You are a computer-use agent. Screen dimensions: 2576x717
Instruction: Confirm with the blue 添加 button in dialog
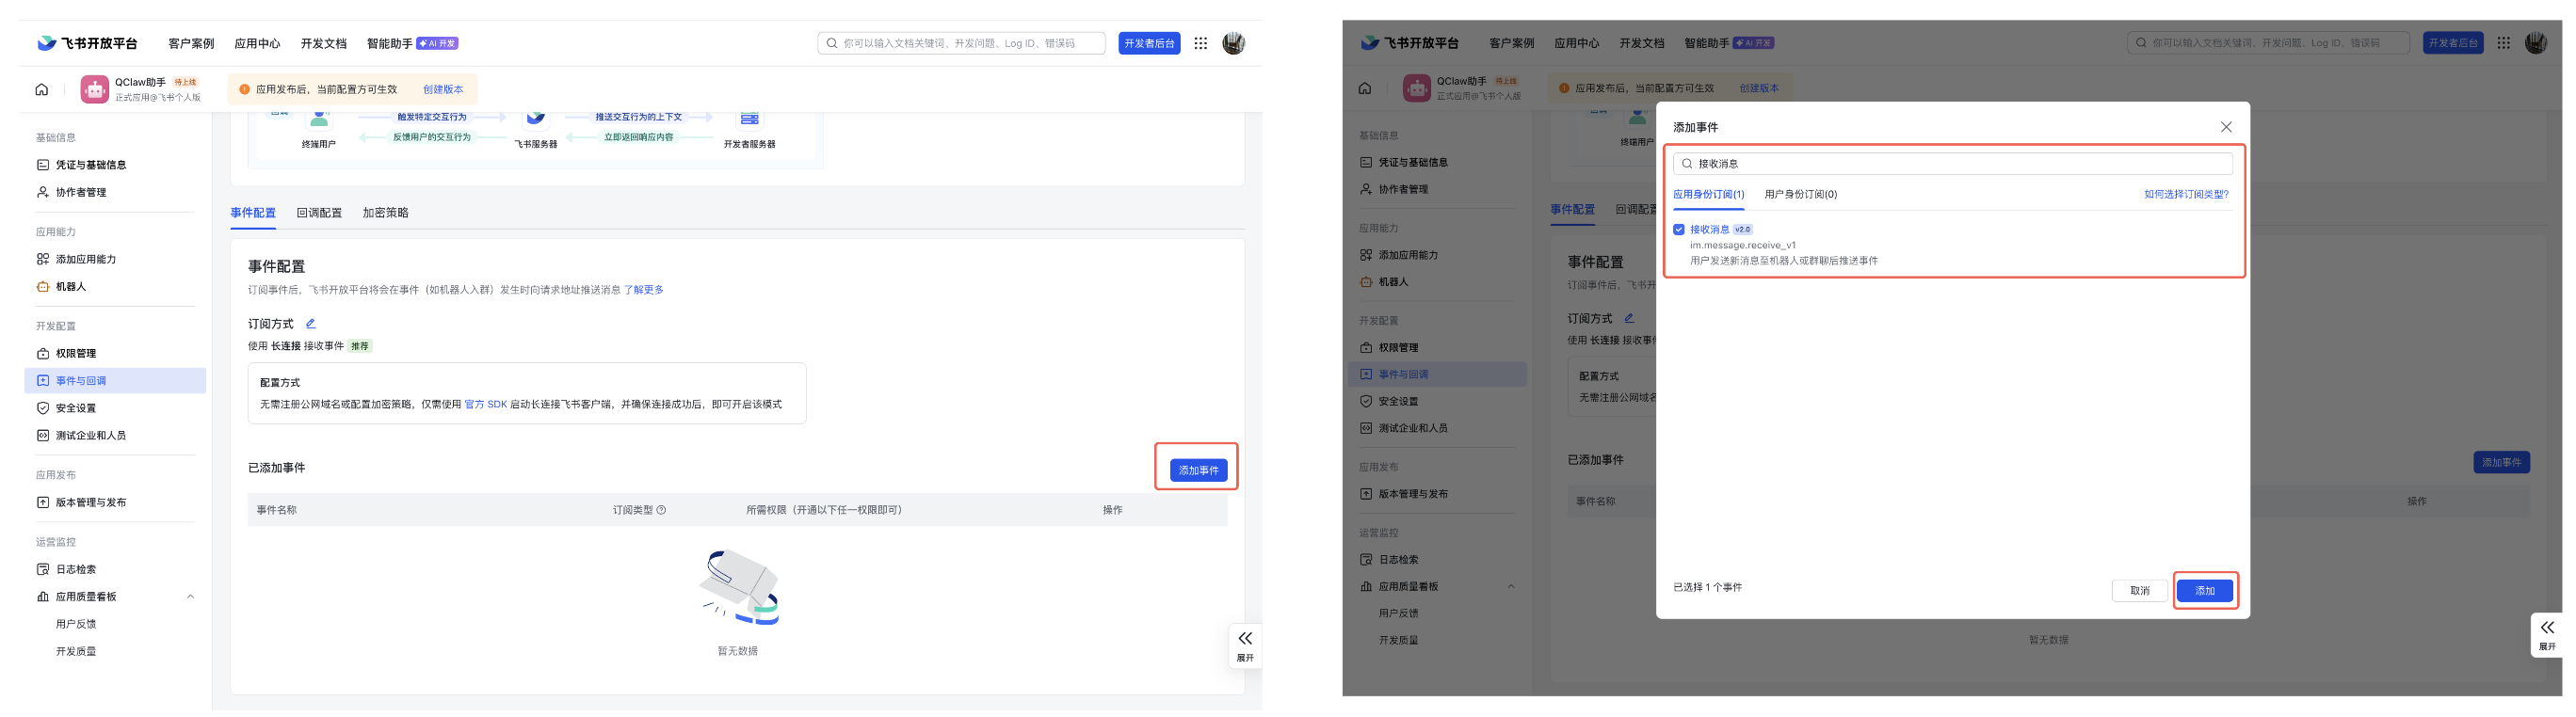[2204, 591]
